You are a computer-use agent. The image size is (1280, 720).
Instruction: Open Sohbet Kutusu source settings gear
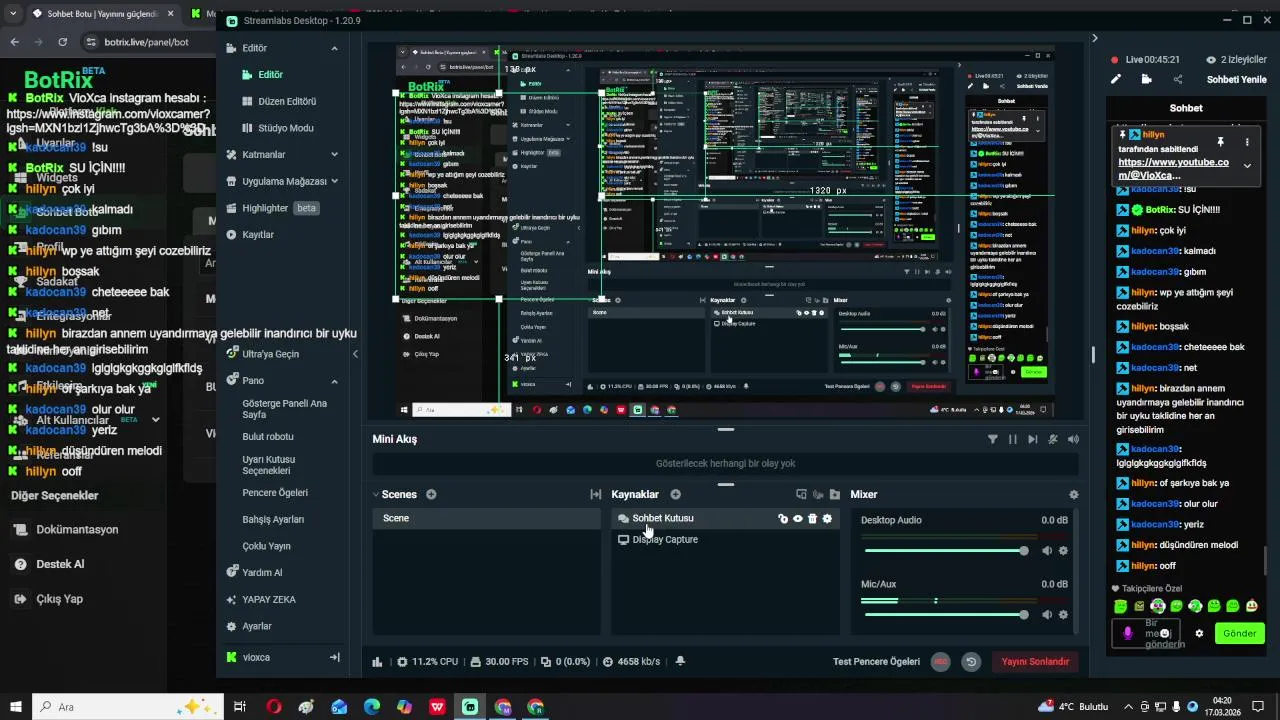[x=827, y=519]
